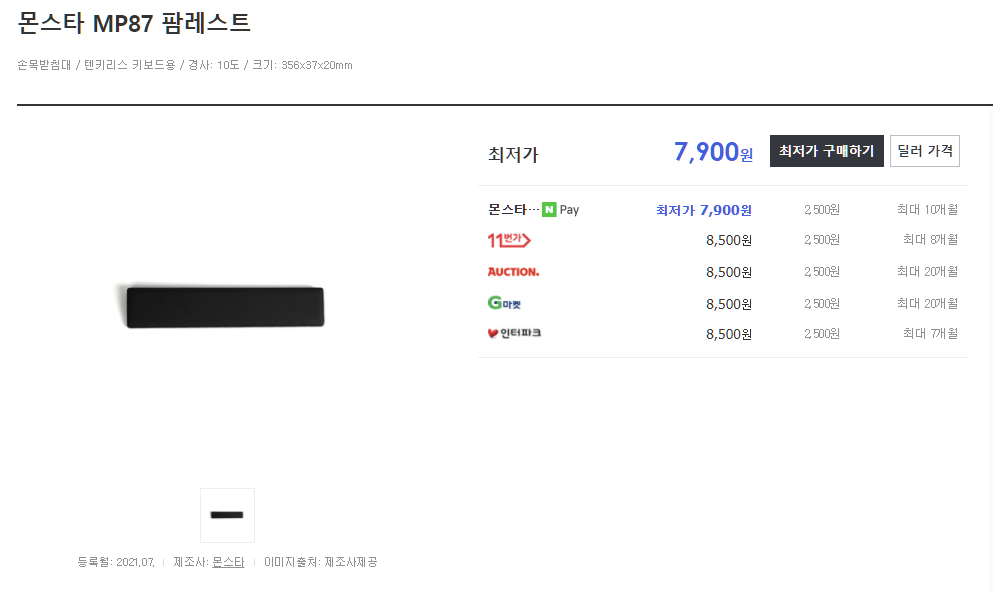The width and height of the screenshot is (993, 592).
Task: Click the 등록월: 2021.07. text
Action: (116, 562)
